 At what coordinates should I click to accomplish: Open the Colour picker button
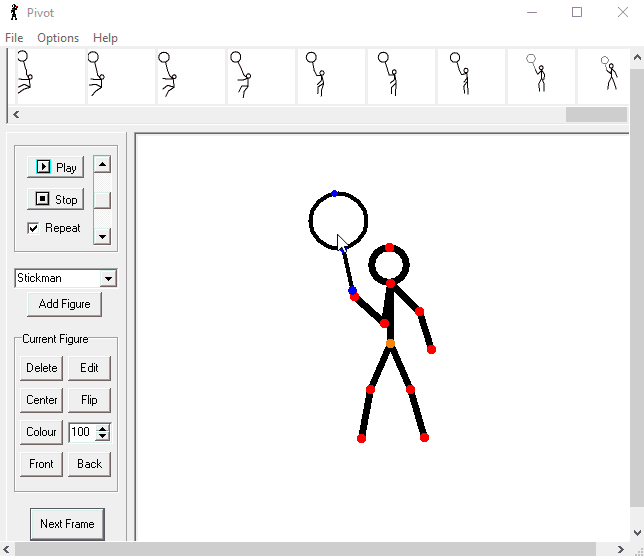(41, 432)
